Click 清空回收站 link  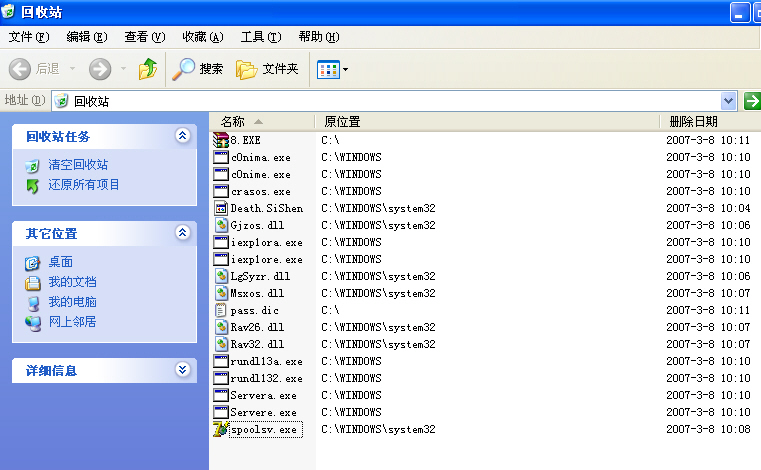pyautogui.click(x=78, y=165)
